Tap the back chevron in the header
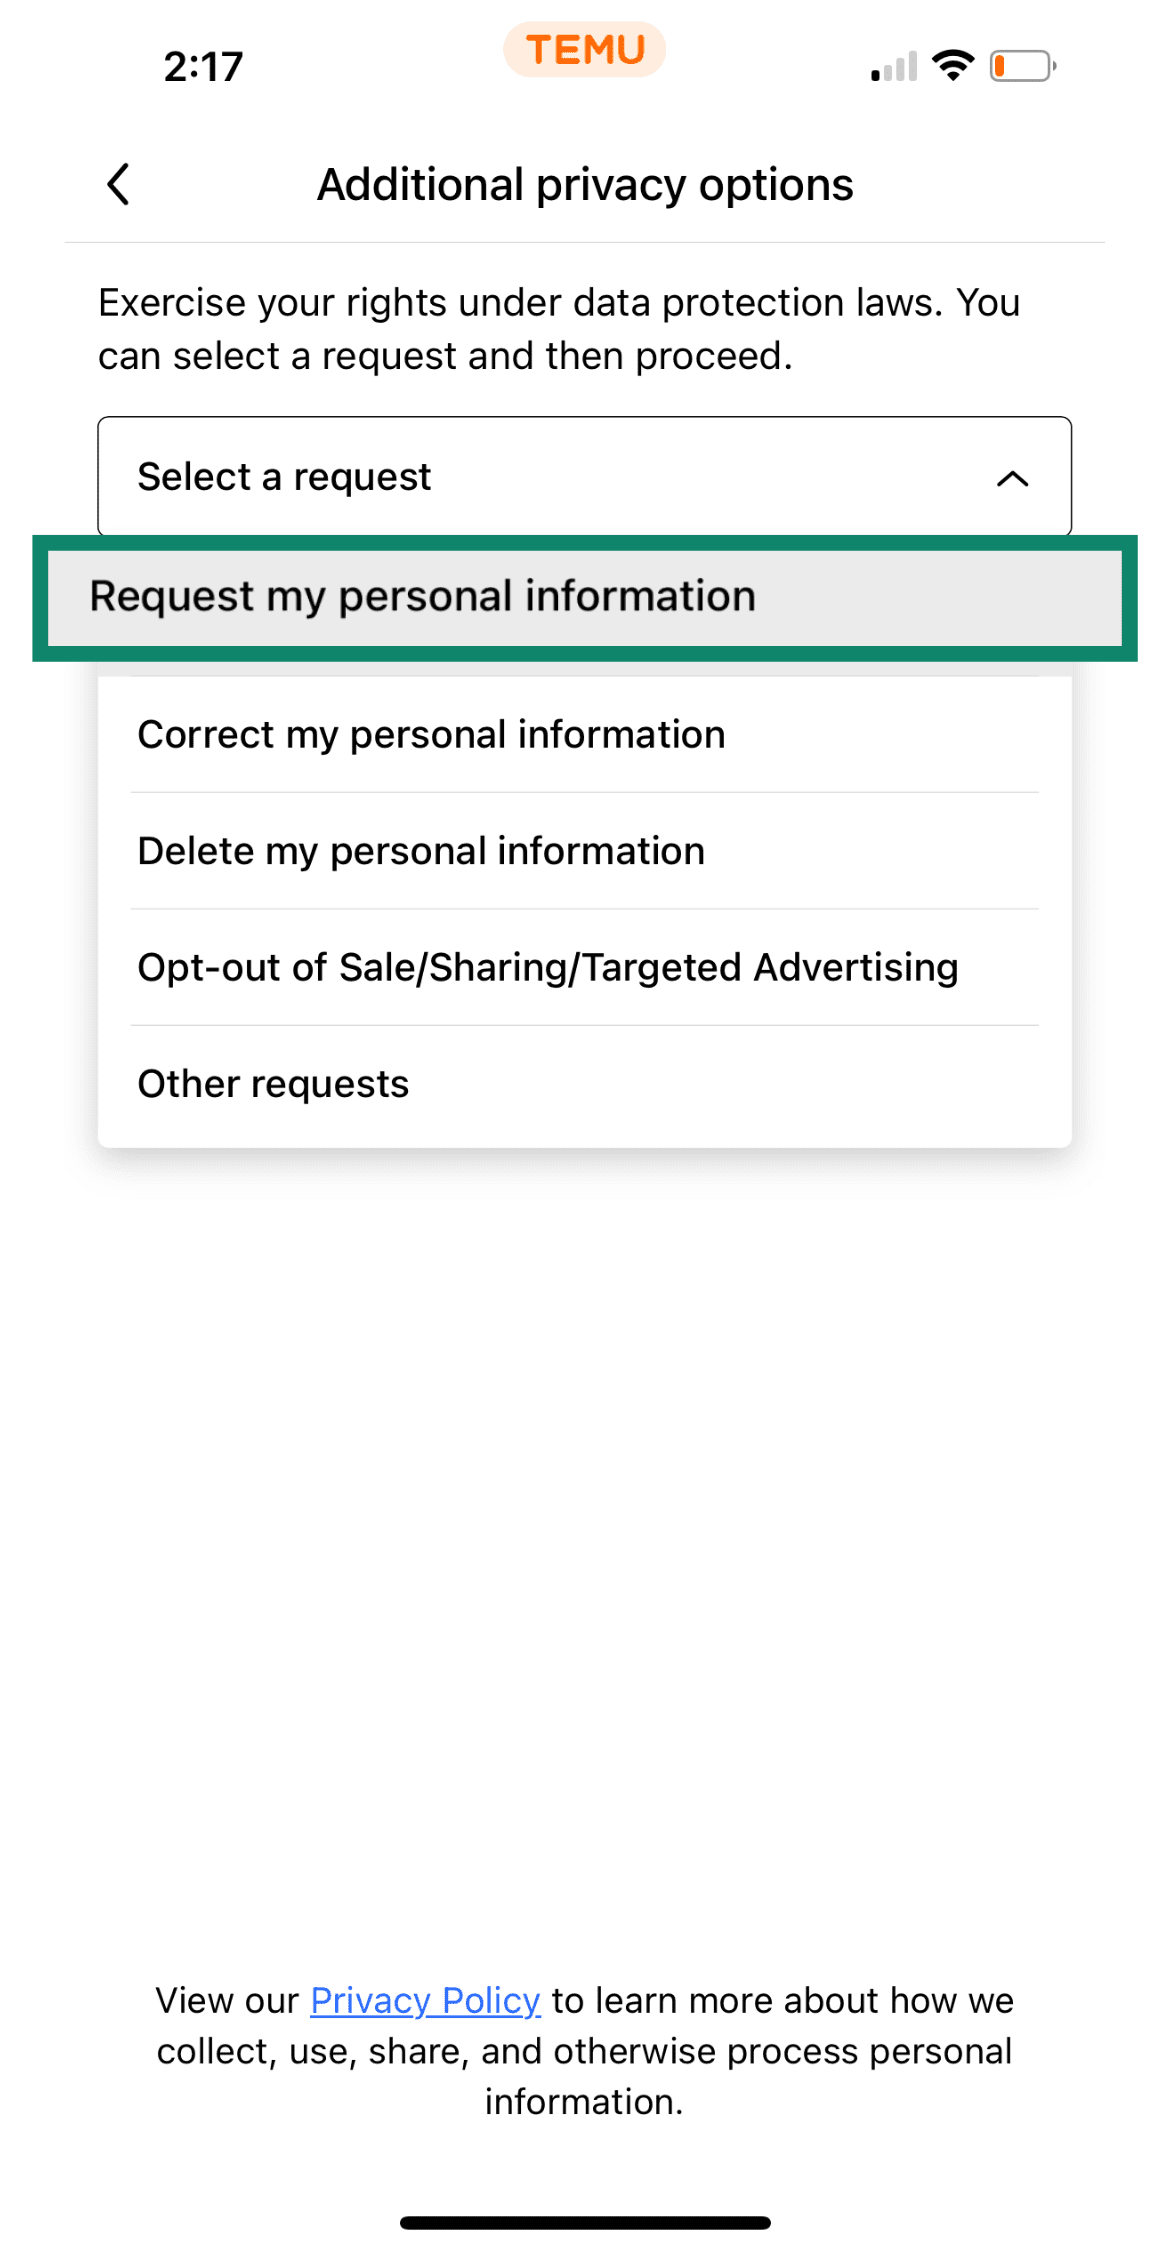This screenshot has height=2251, width=1170. pos(117,183)
